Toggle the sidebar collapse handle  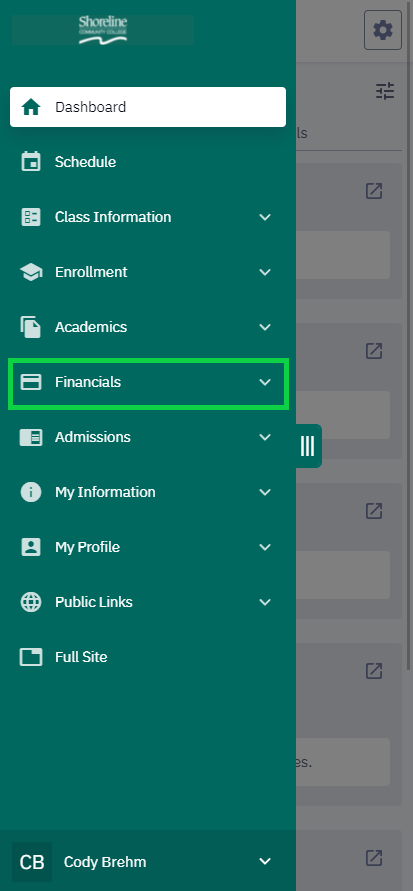click(307, 446)
